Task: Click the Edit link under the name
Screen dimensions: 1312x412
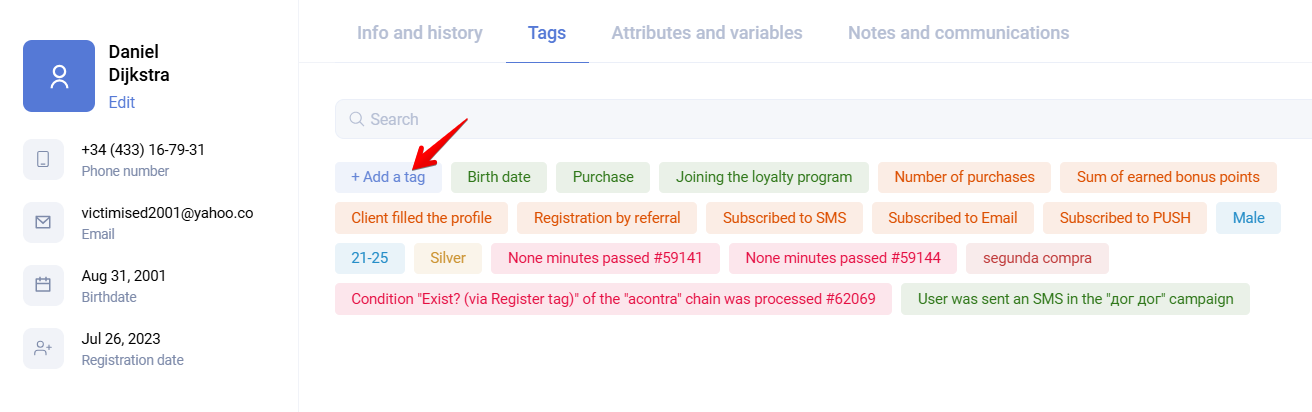Action: click(122, 102)
